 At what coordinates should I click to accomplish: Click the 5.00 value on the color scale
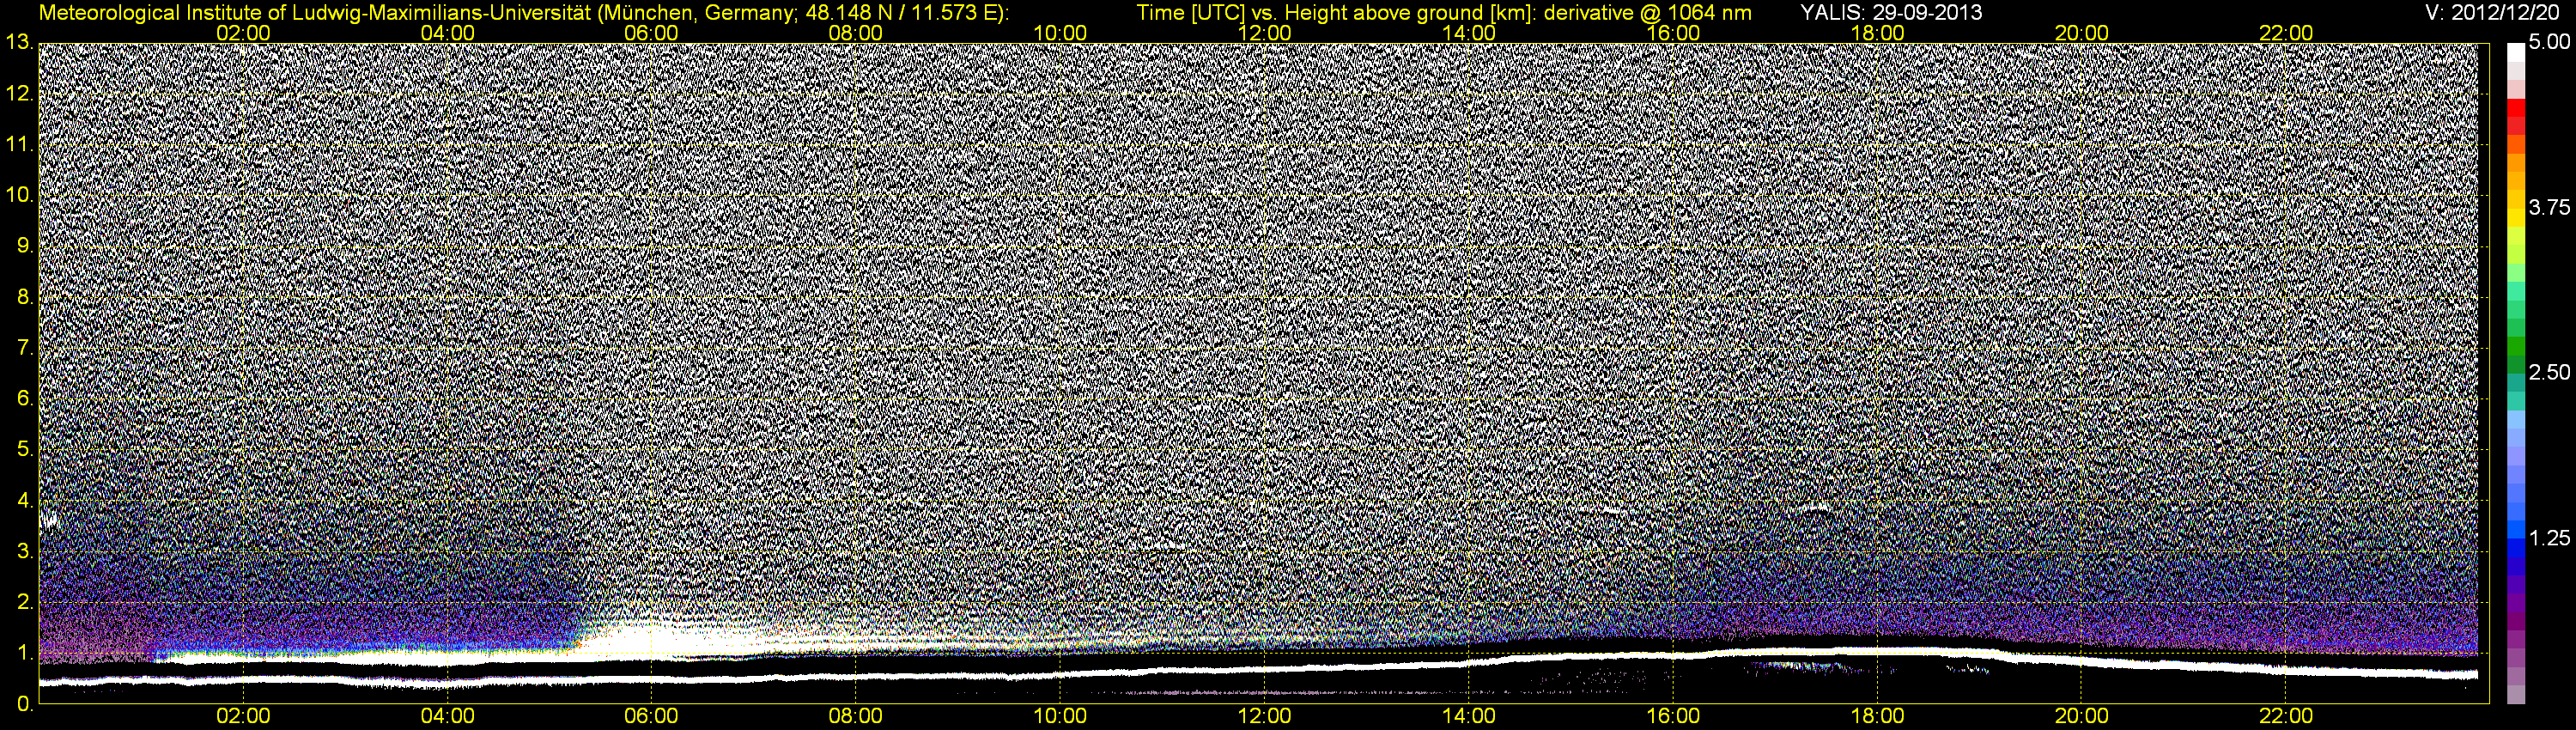pos(2548,43)
